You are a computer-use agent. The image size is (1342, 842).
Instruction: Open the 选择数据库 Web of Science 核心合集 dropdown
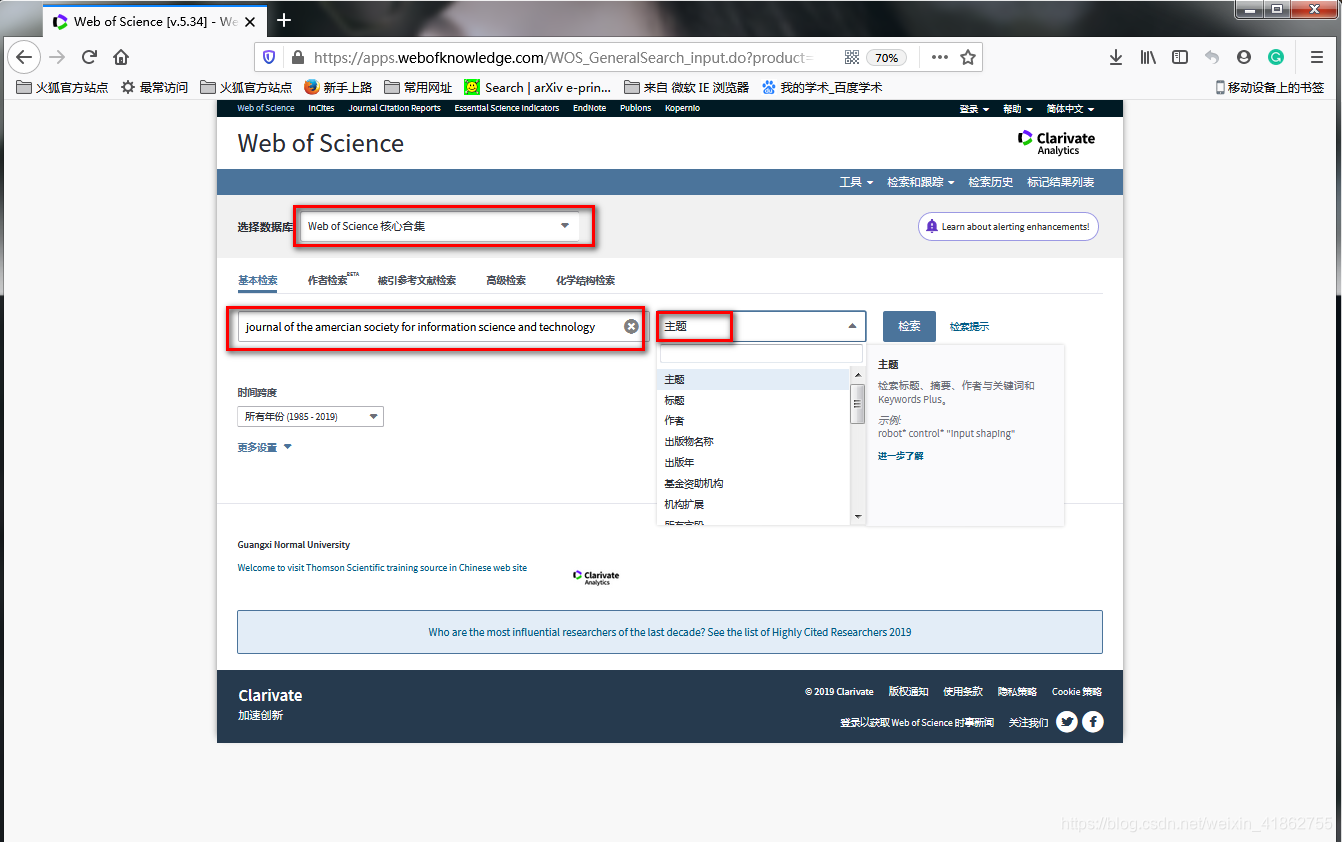(440, 226)
